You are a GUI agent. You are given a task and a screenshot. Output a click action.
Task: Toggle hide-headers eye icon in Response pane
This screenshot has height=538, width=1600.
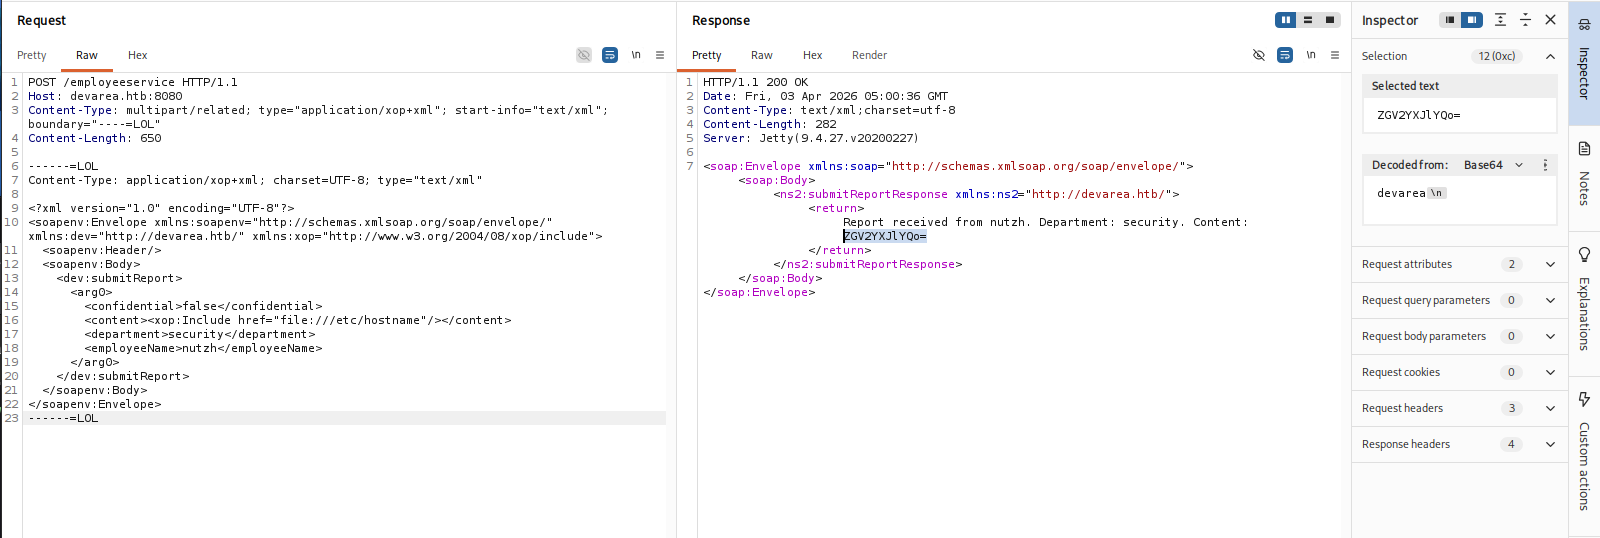click(x=1259, y=55)
